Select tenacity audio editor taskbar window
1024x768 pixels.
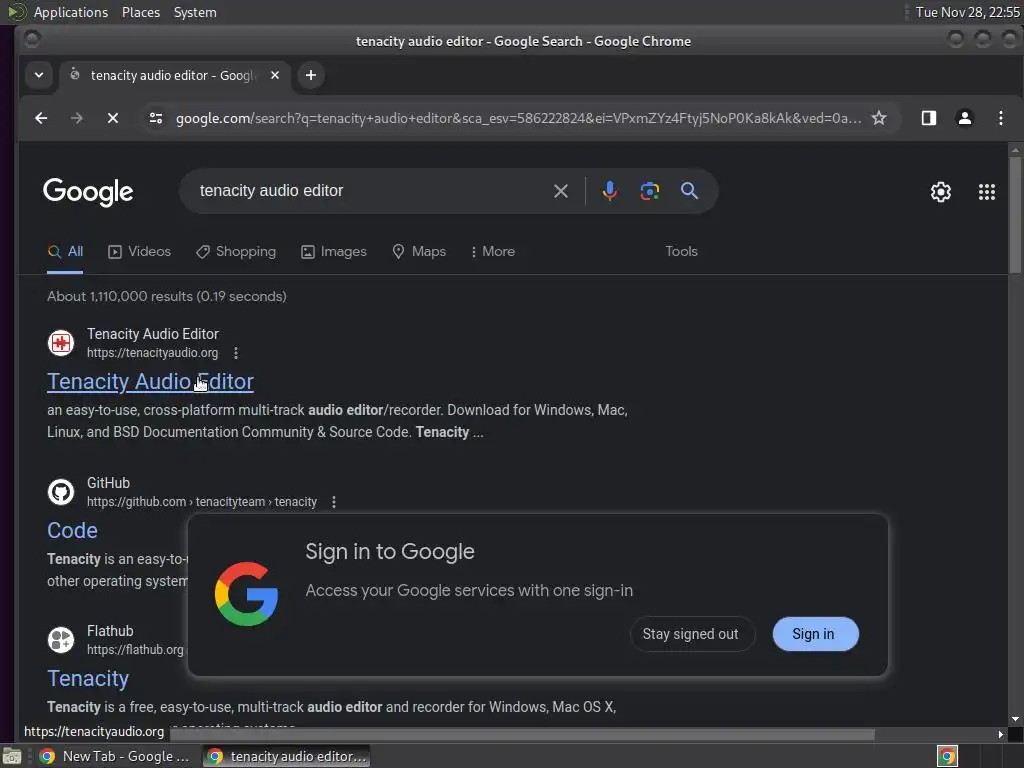point(287,756)
